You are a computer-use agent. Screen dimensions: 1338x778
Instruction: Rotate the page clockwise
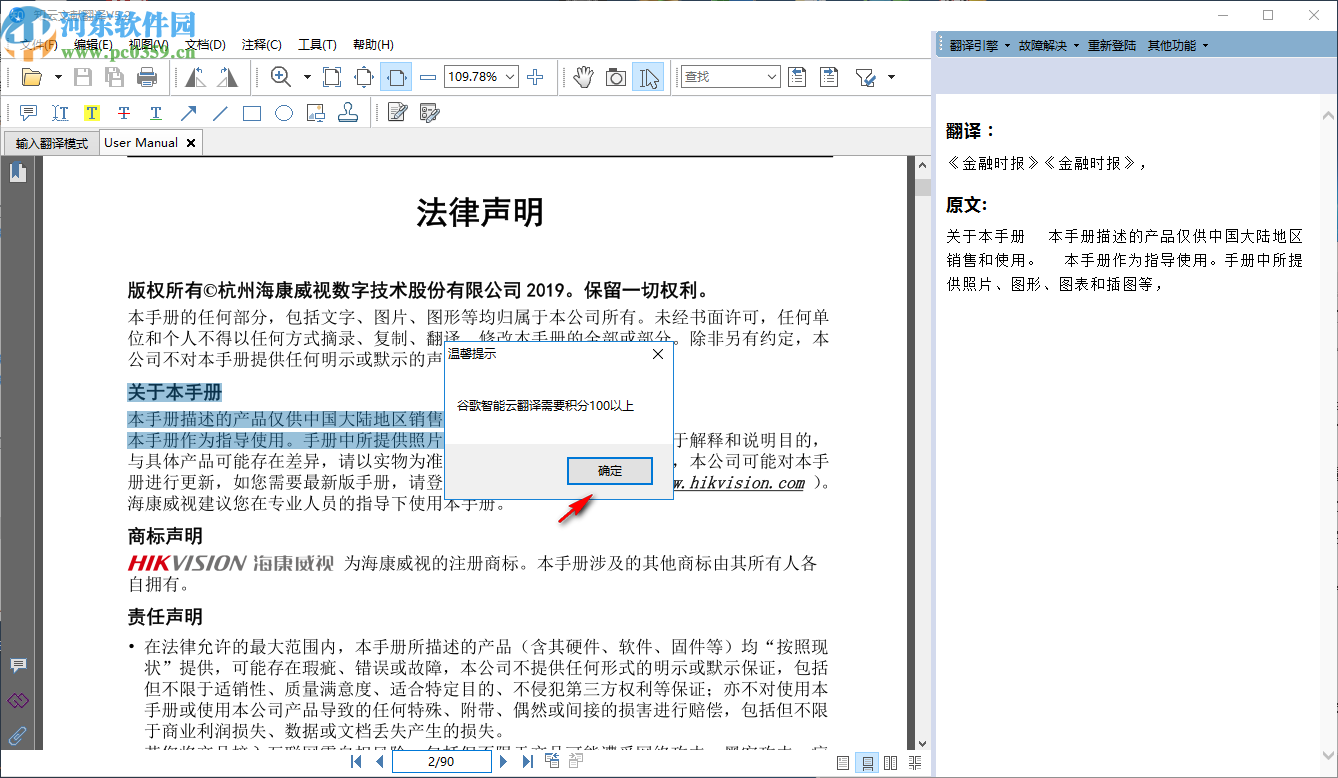(228, 77)
